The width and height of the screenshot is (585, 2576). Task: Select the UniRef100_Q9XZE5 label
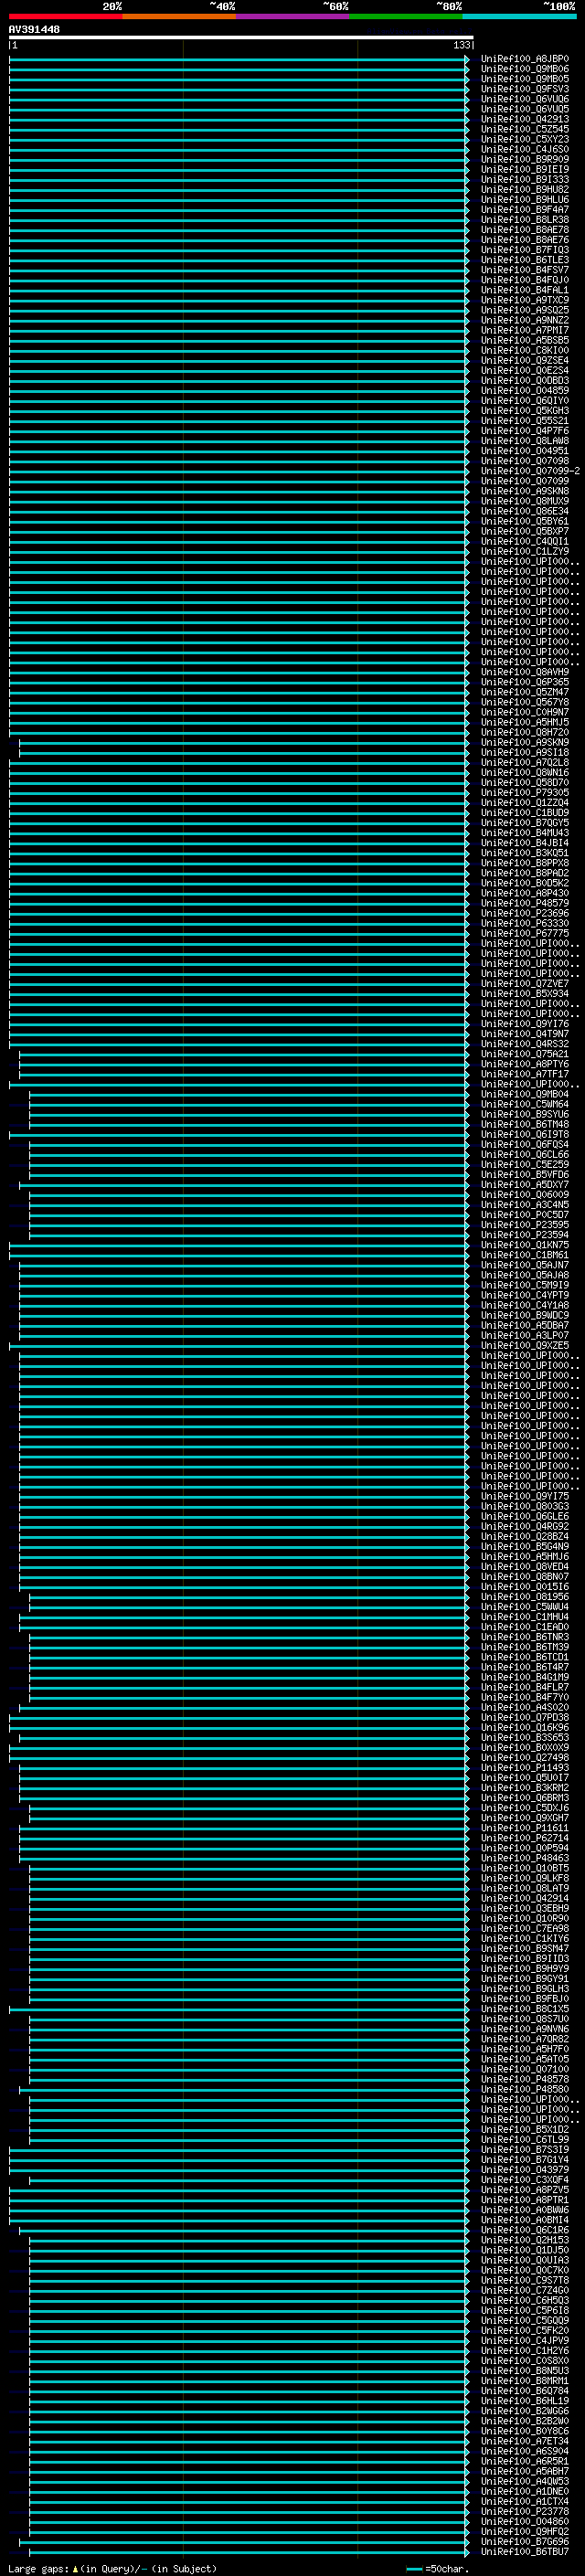click(524, 1345)
